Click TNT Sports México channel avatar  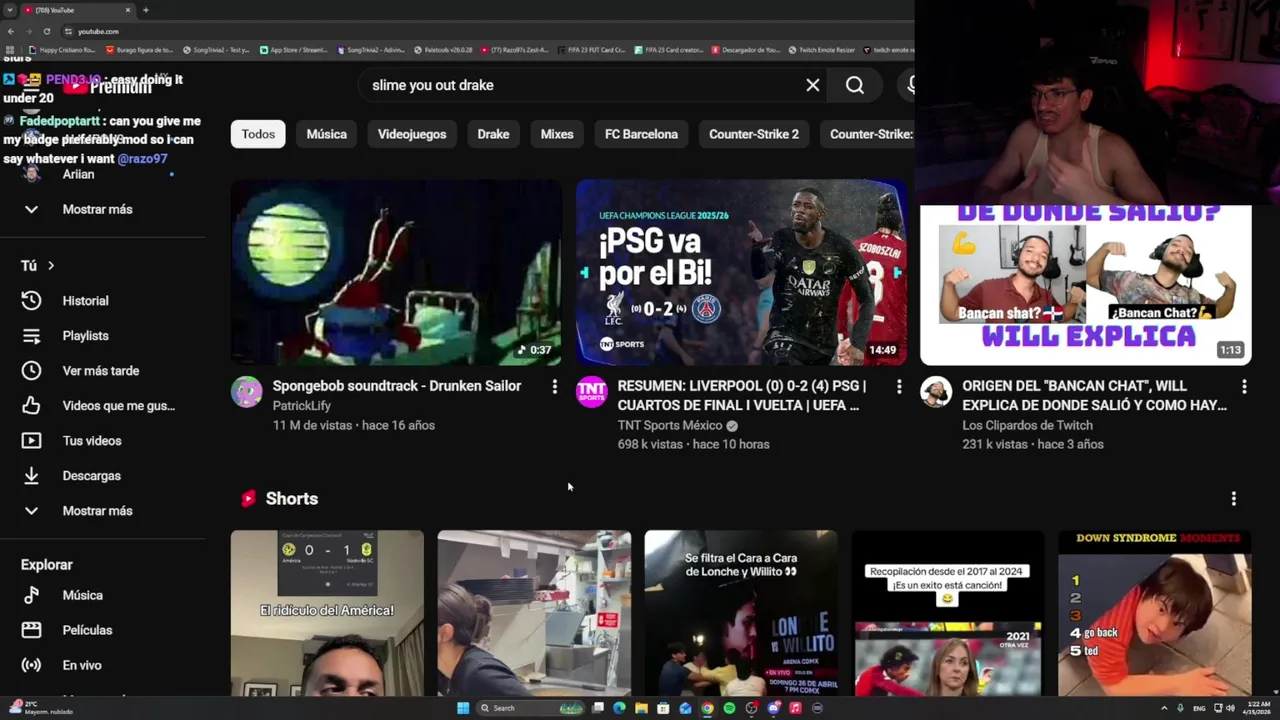click(591, 391)
